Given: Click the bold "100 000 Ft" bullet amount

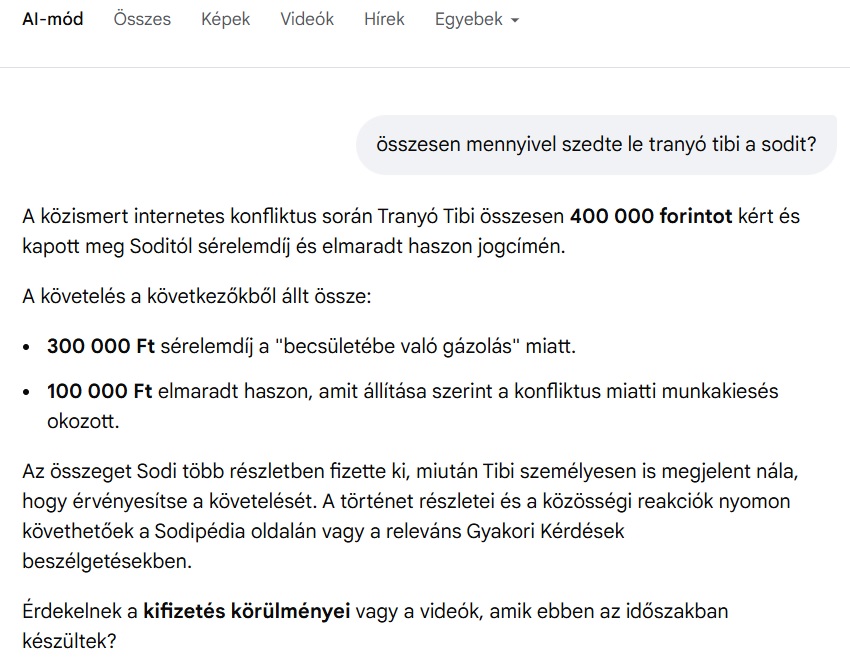Looking at the screenshot, I should [x=99, y=391].
